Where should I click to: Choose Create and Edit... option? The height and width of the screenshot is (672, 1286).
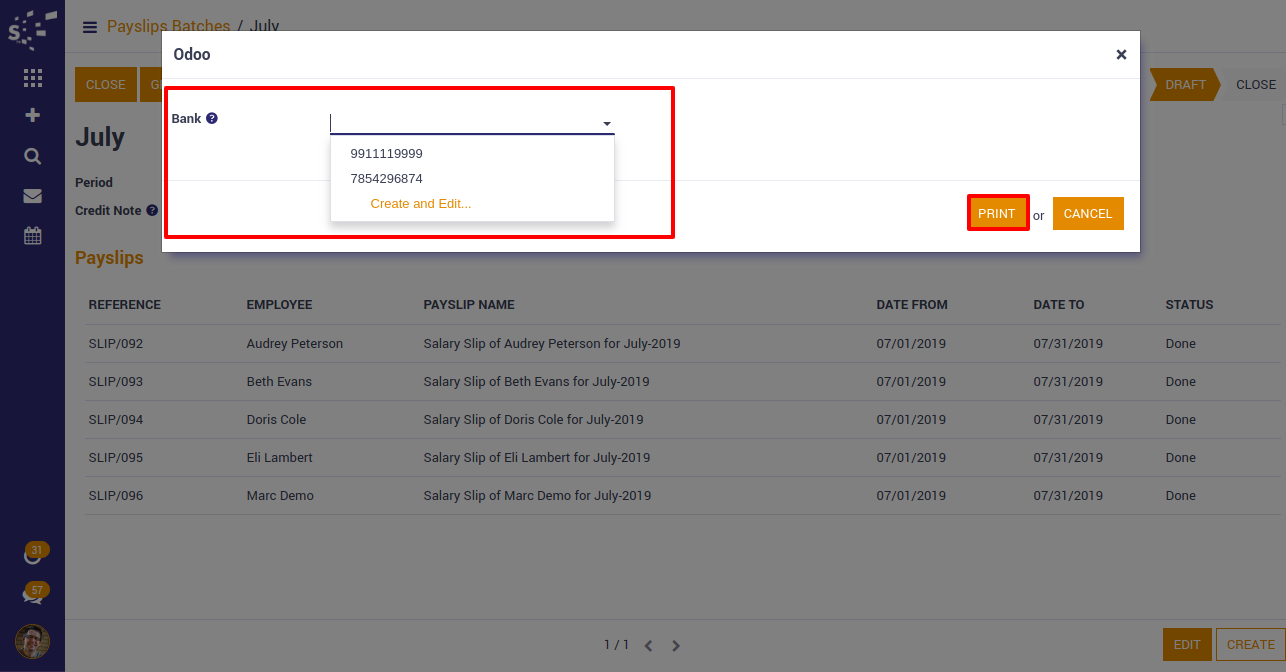click(420, 204)
